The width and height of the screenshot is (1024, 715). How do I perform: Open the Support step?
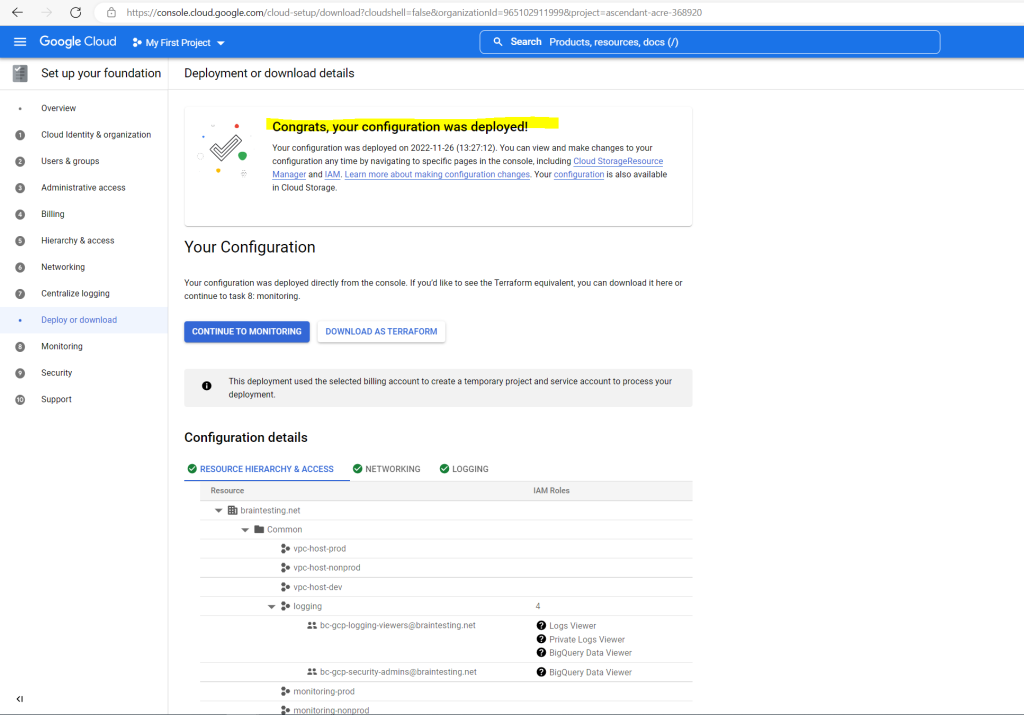pyautogui.click(x=56, y=399)
